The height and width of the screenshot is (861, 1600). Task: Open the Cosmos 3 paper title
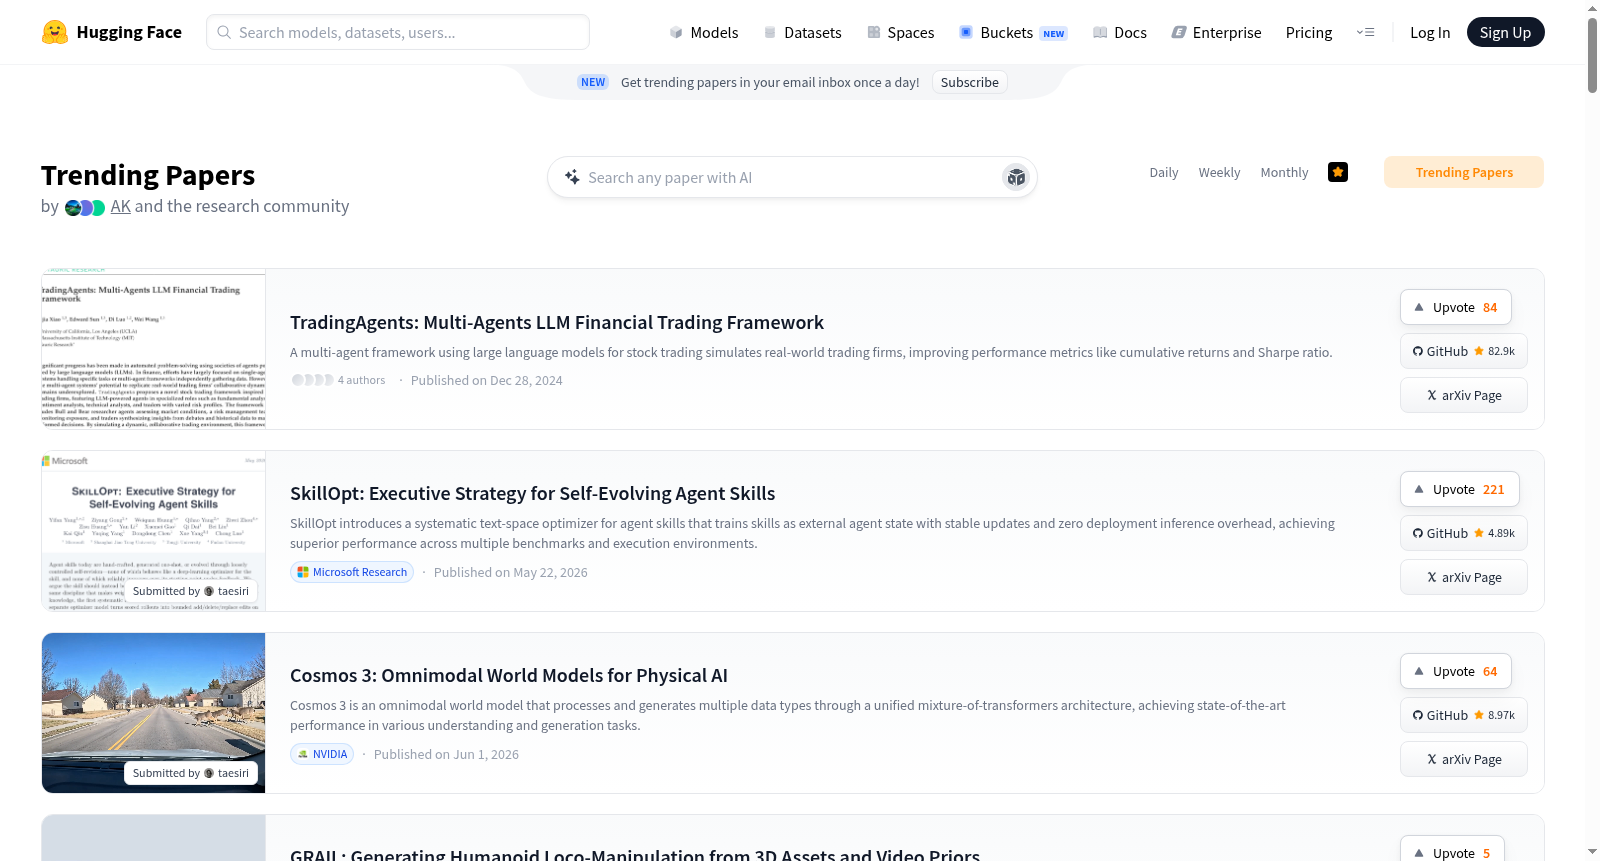[x=509, y=675]
